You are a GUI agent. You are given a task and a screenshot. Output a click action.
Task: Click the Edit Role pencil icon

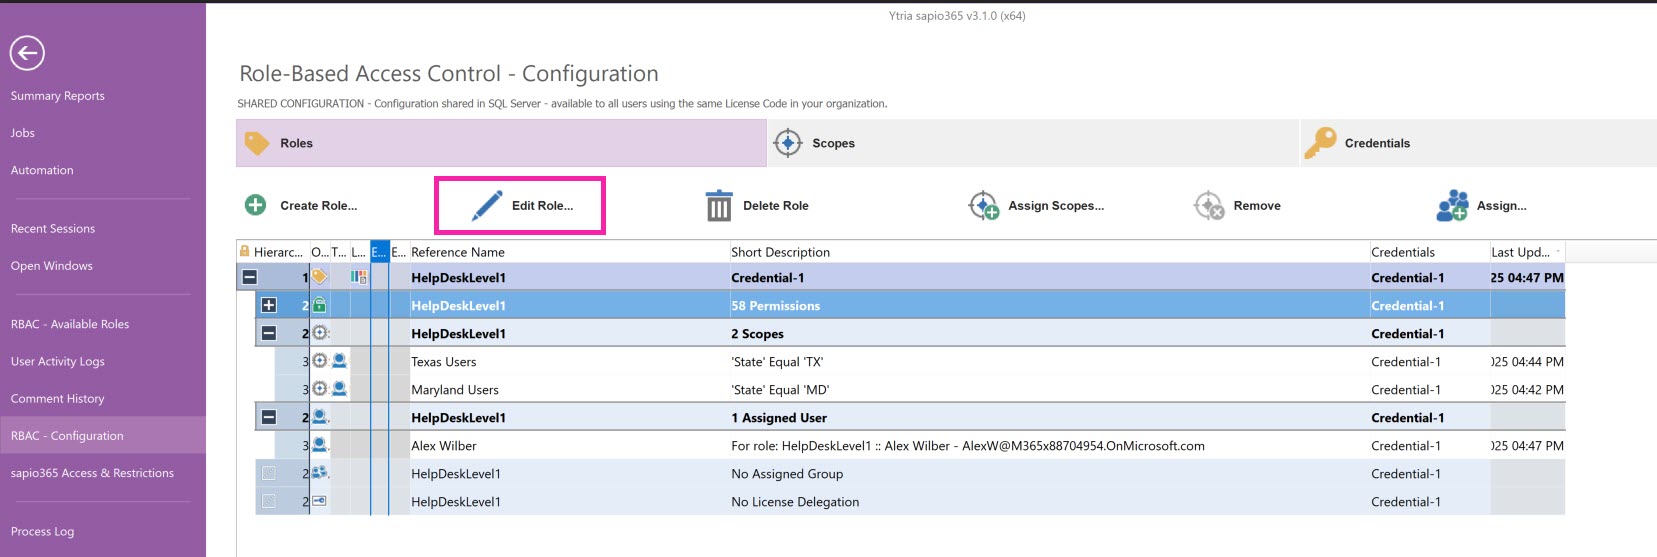(487, 206)
